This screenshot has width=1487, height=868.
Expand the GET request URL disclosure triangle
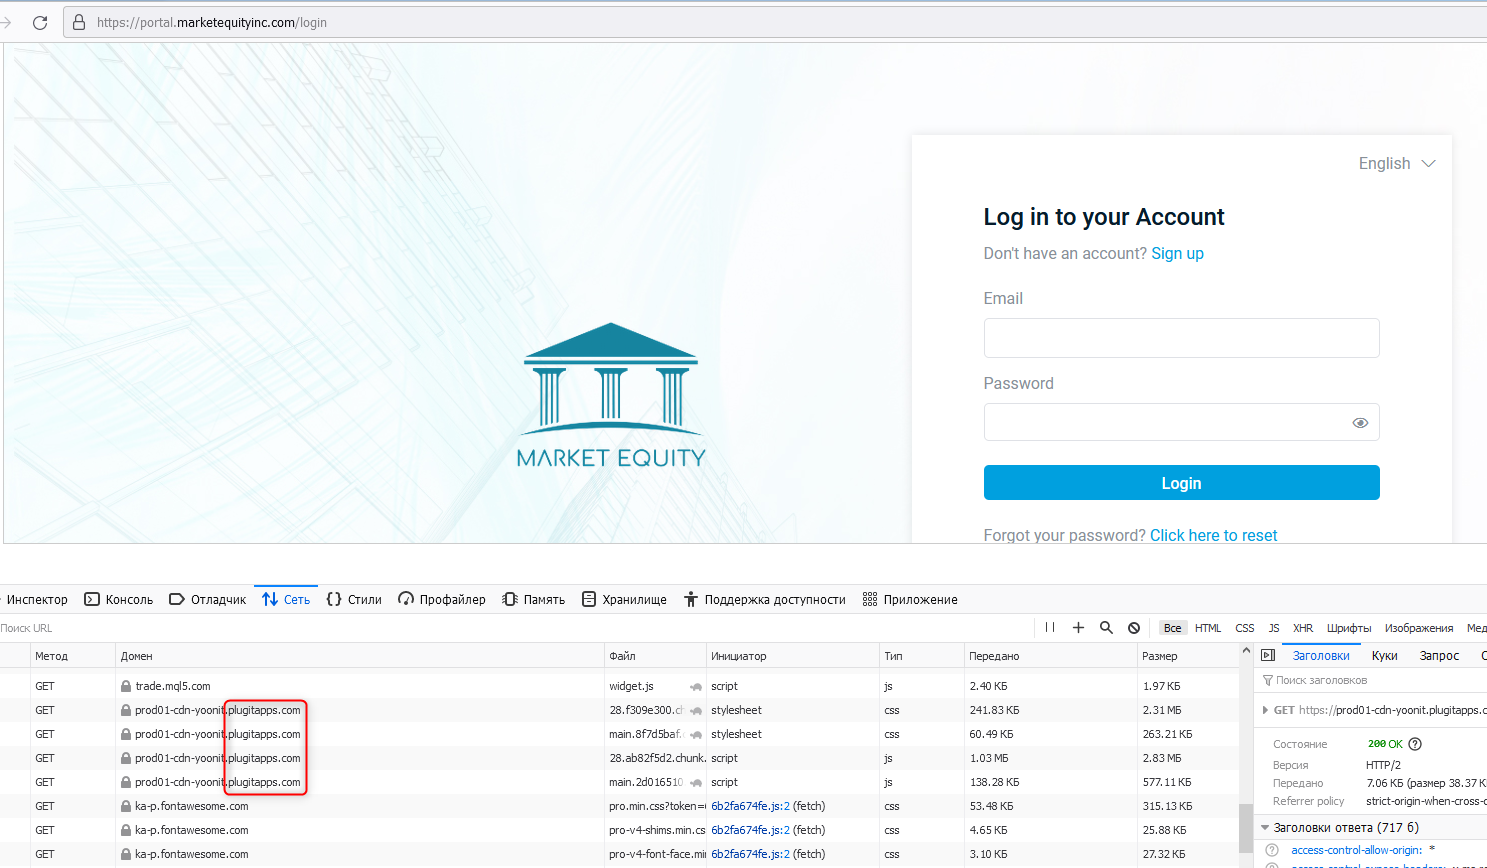coord(1266,710)
